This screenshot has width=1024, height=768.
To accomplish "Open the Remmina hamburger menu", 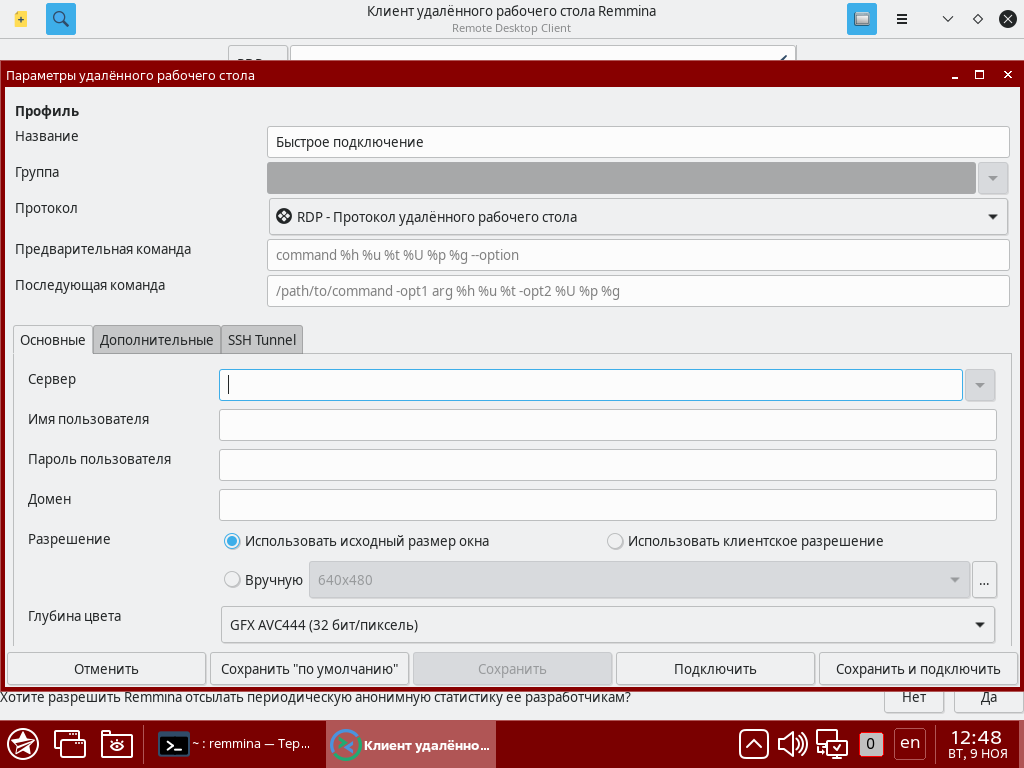I will [x=901, y=19].
